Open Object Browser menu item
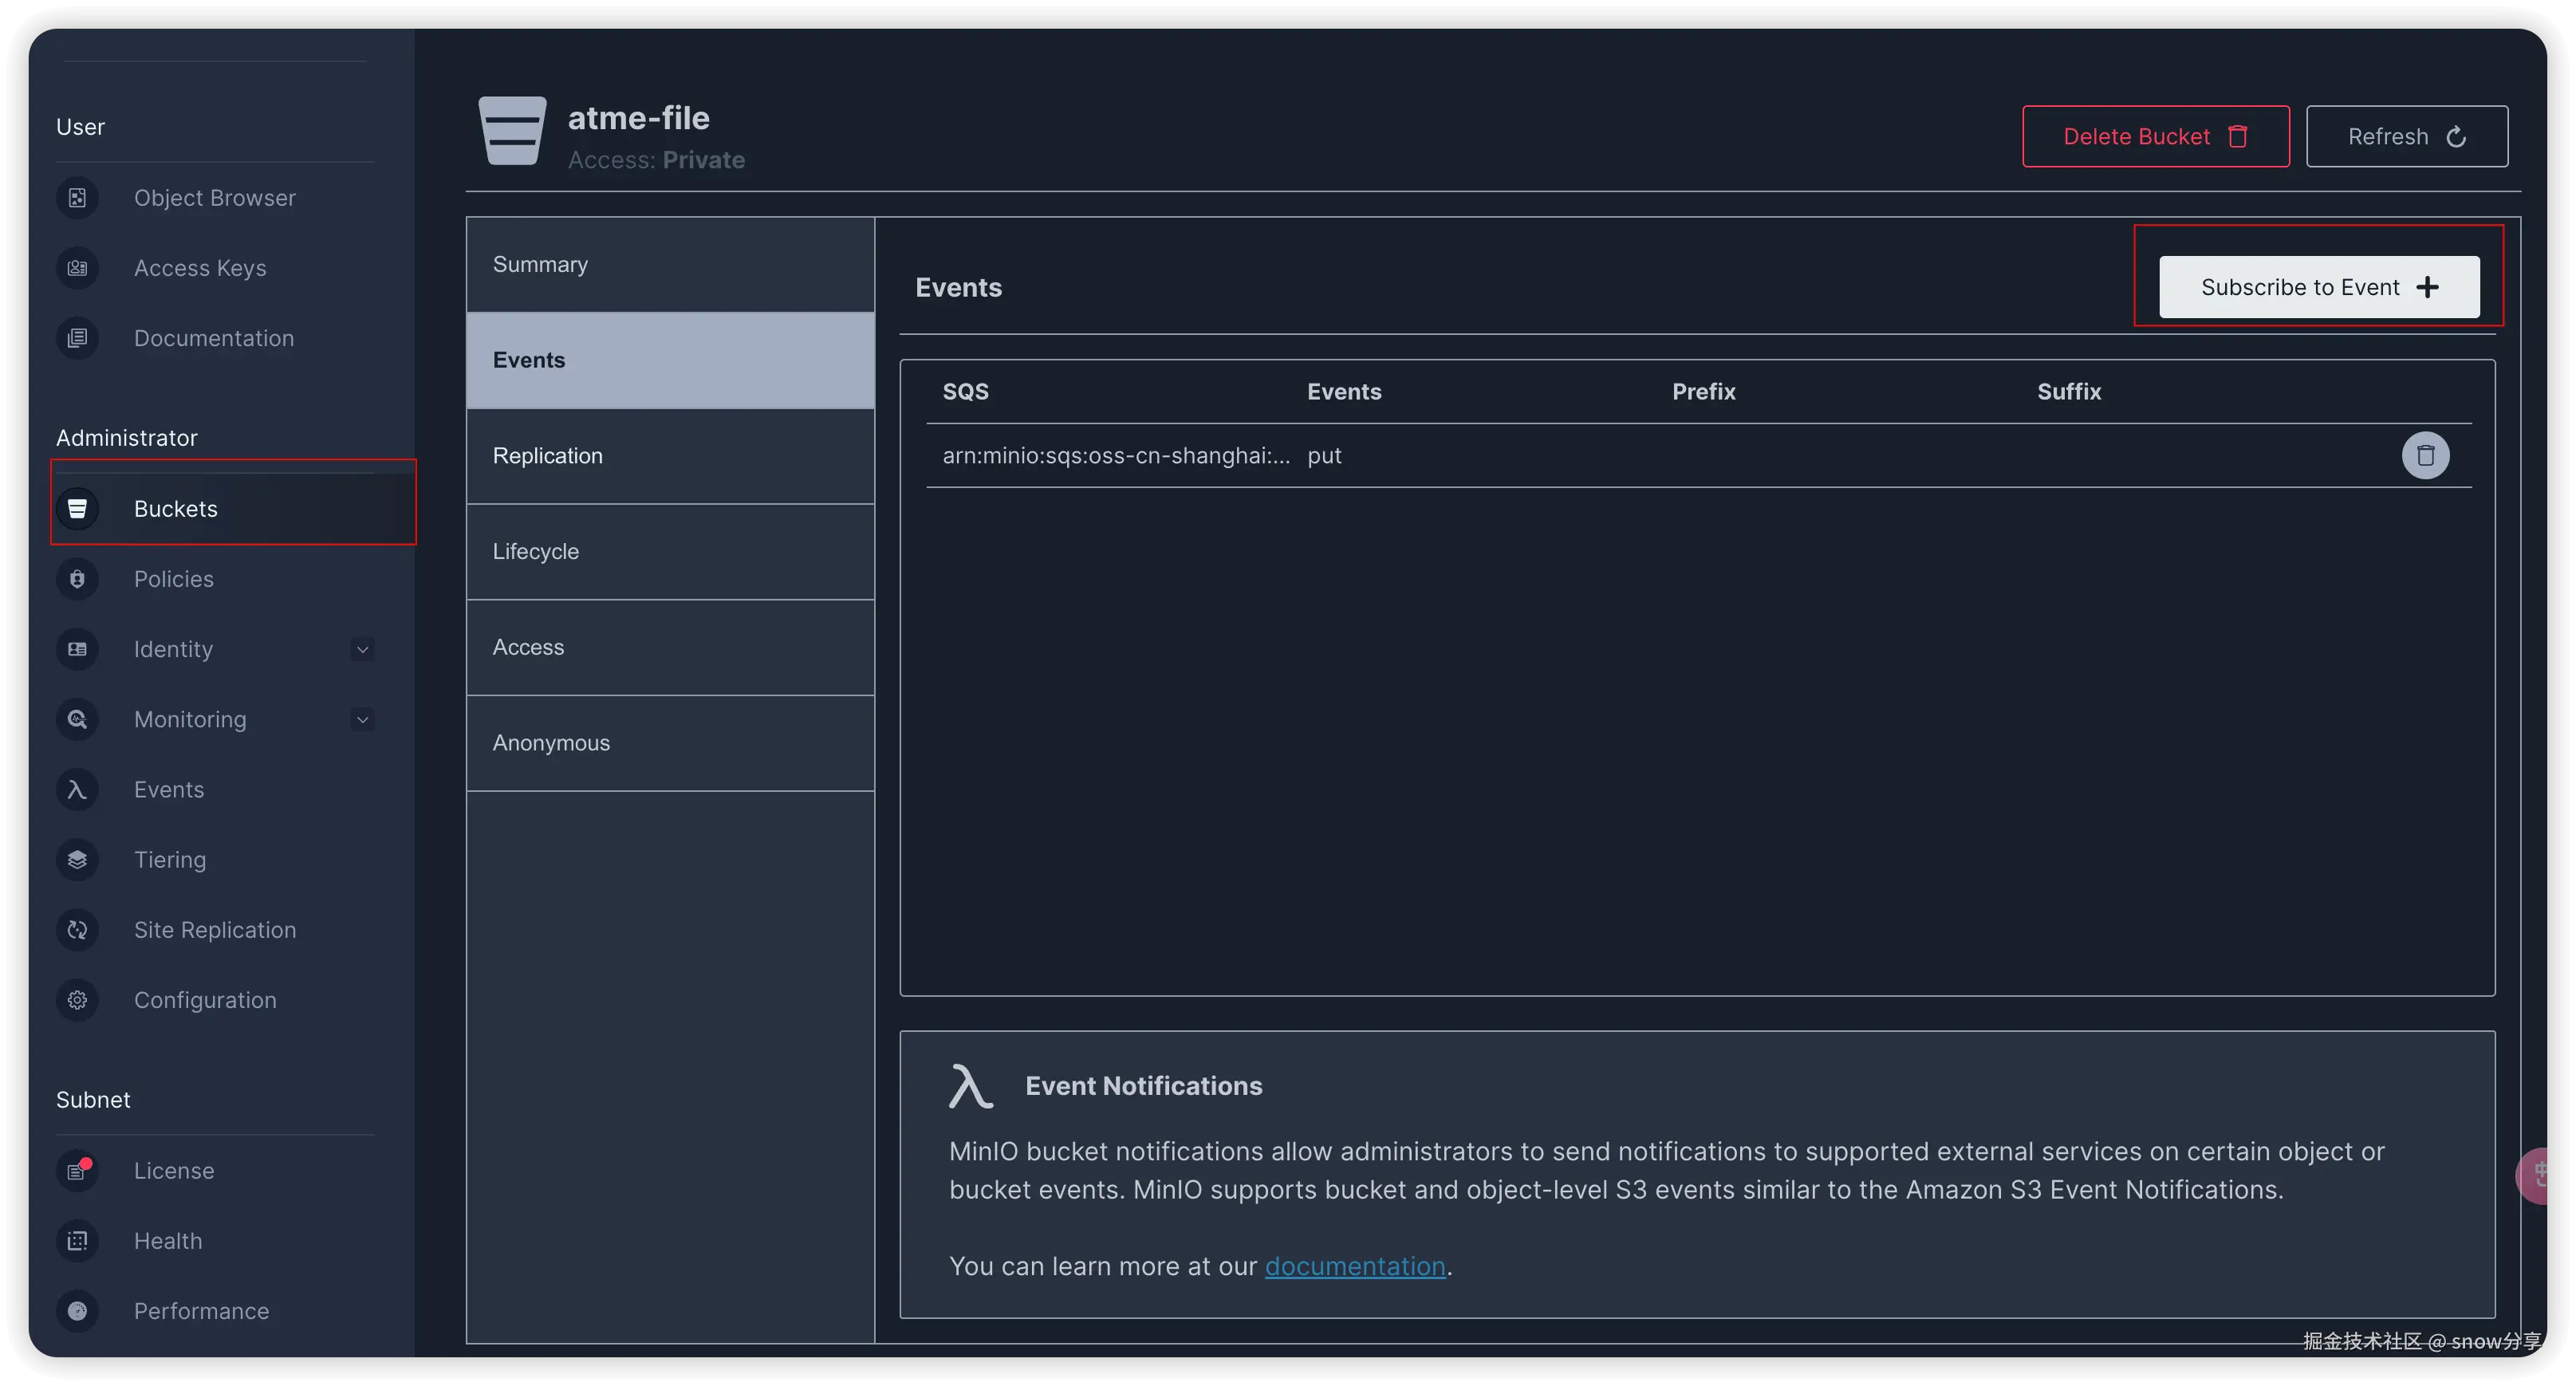The height and width of the screenshot is (1386, 2576). pyautogui.click(x=215, y=198)
